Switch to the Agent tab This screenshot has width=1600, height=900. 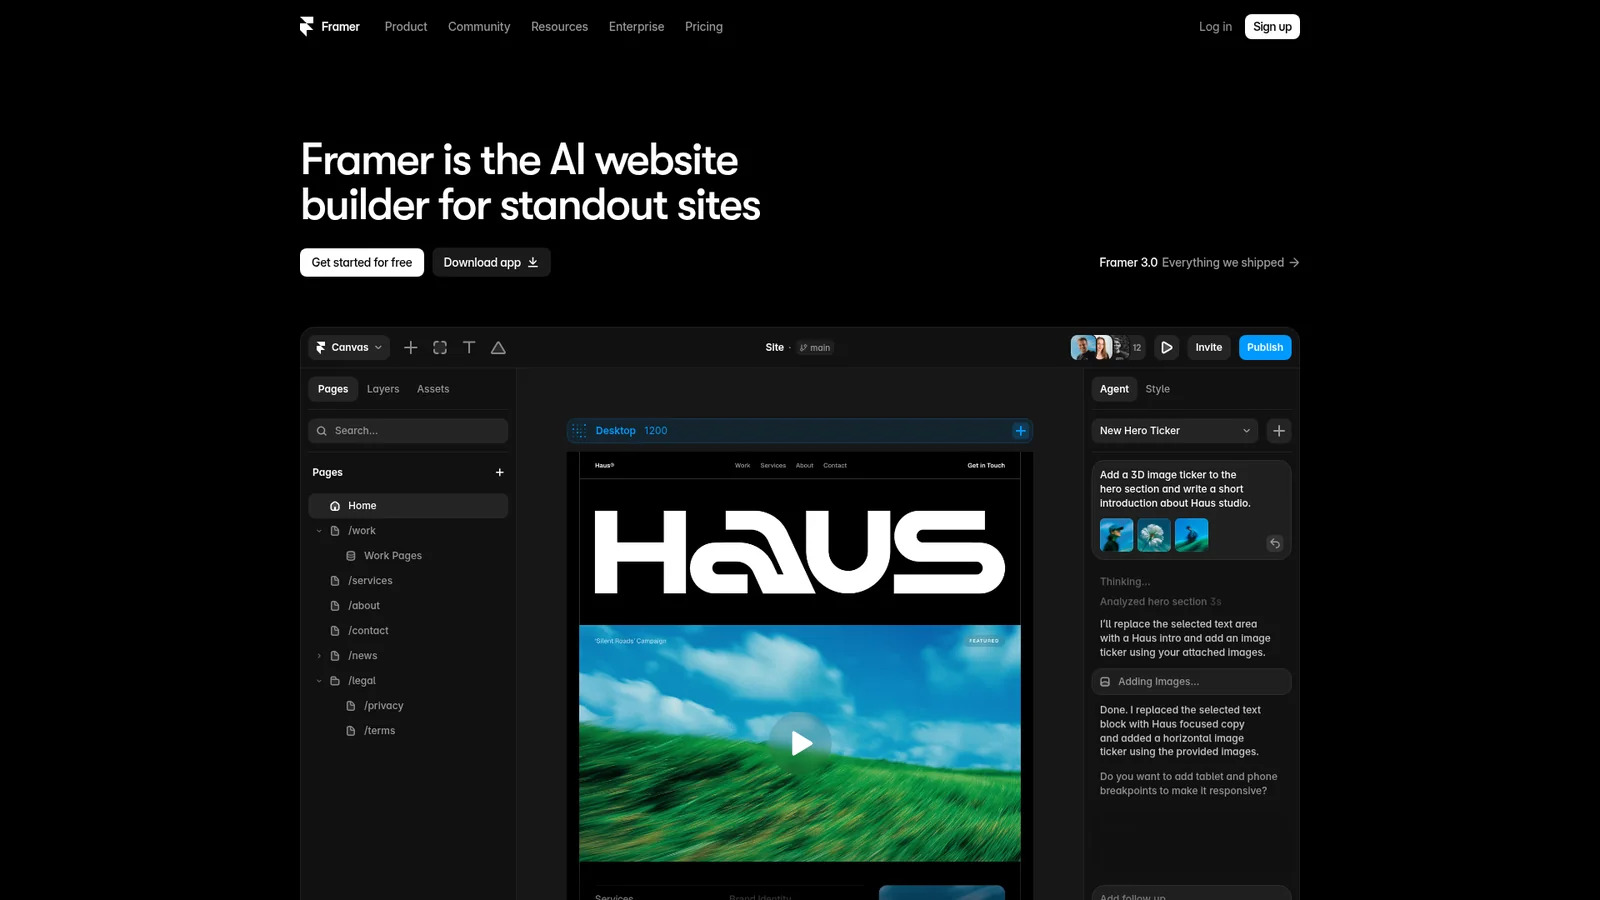1114,389
